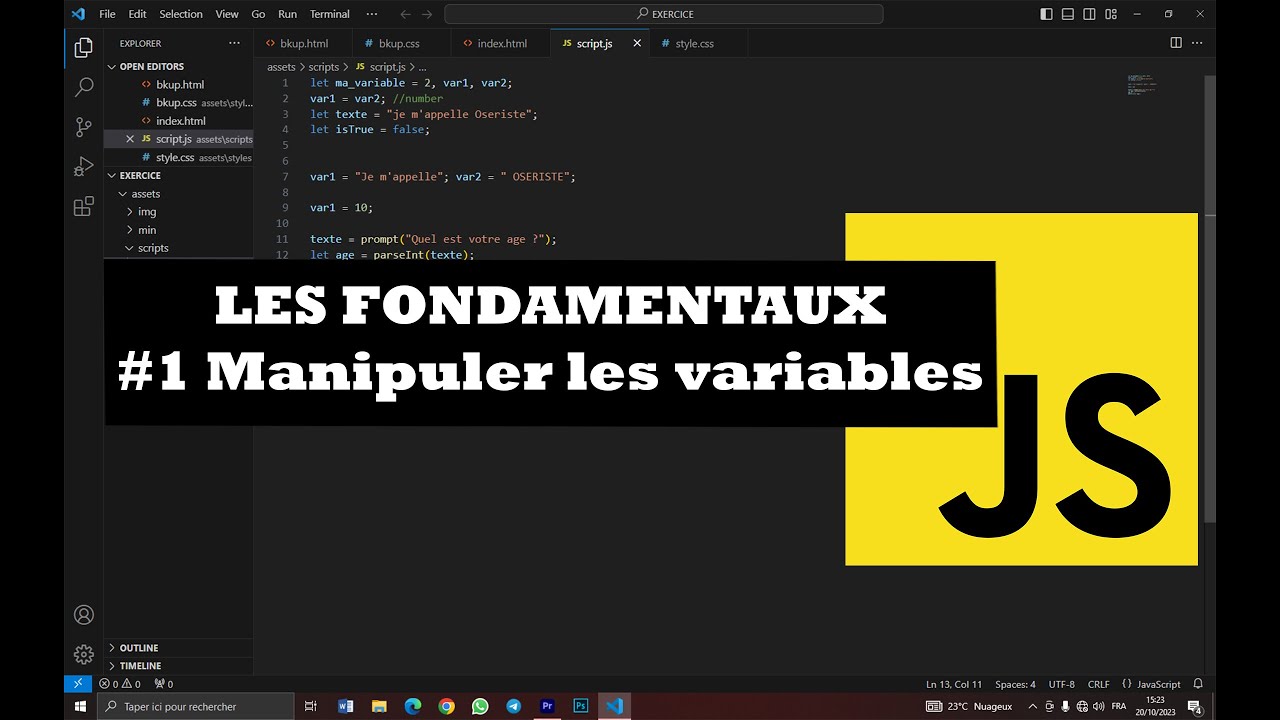Open editor More Actions ellipsis
Screen dimensions: 1280x720
(1197, 43)
